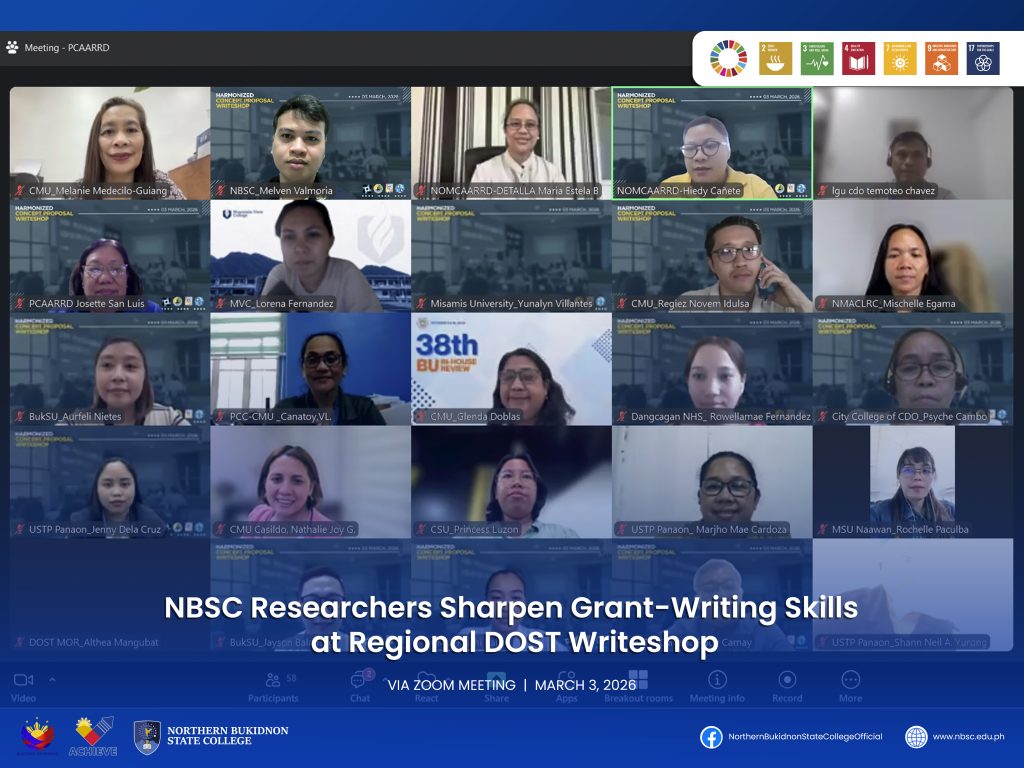Click the SDG 7 Clean Energy icon
The height and width of the screenshot is (768, 1024).
pyautogui.click(x=900, y=58)
